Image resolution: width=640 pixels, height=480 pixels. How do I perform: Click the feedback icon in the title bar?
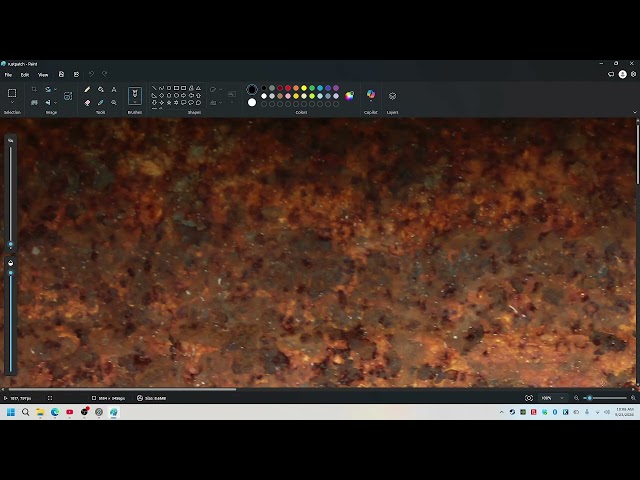611,74
